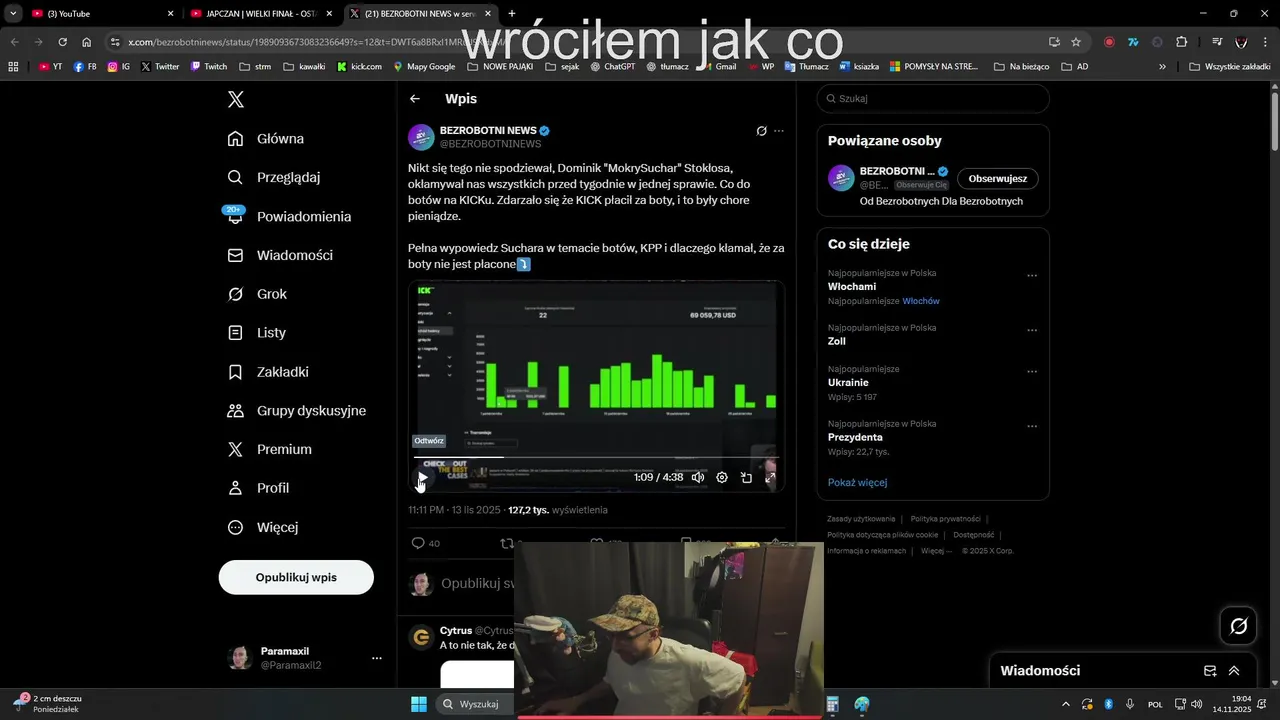
Task: Open the post's three-dot options menu
Action: (x=779, y=131)
